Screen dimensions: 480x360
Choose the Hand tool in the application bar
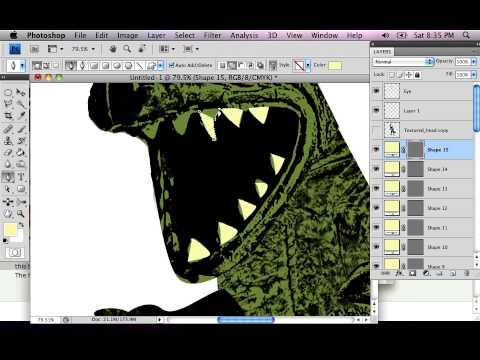point(113,49)
